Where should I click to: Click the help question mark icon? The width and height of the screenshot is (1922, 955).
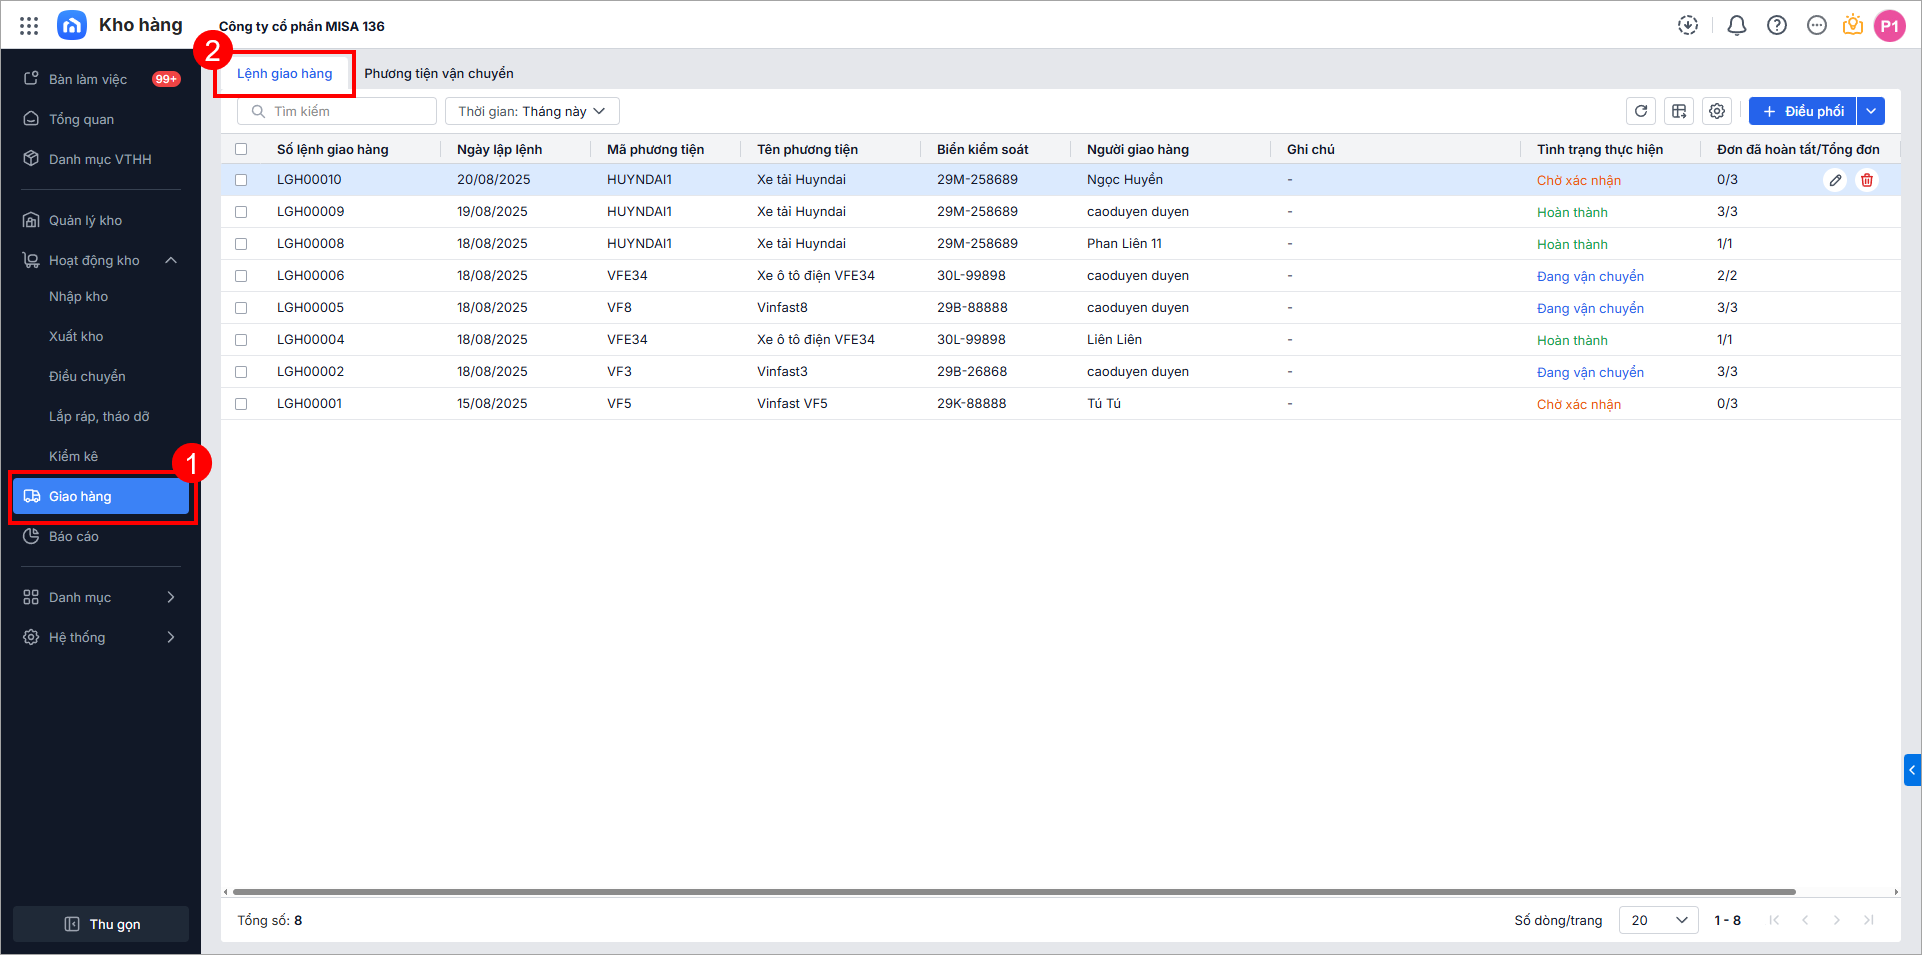tap(1777, 26)
